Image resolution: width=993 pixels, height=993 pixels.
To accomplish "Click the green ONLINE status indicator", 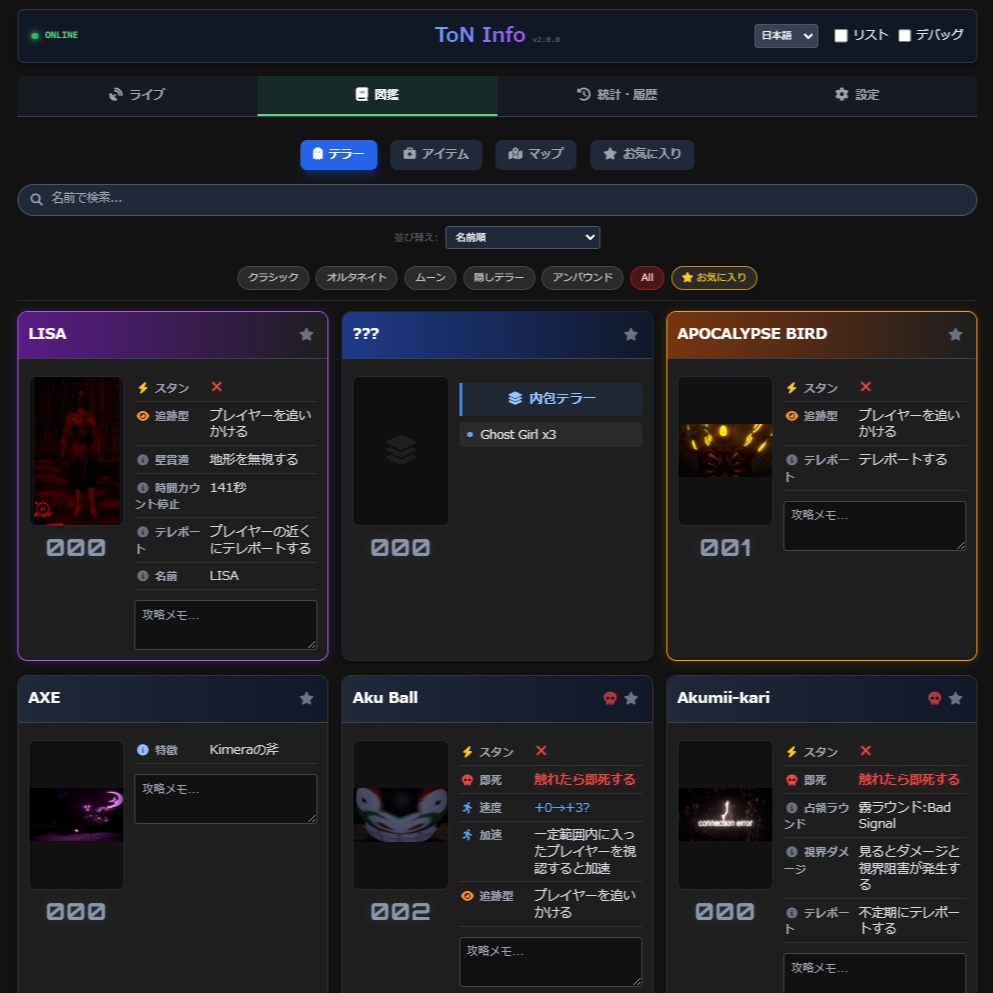I will click(53, 35).
